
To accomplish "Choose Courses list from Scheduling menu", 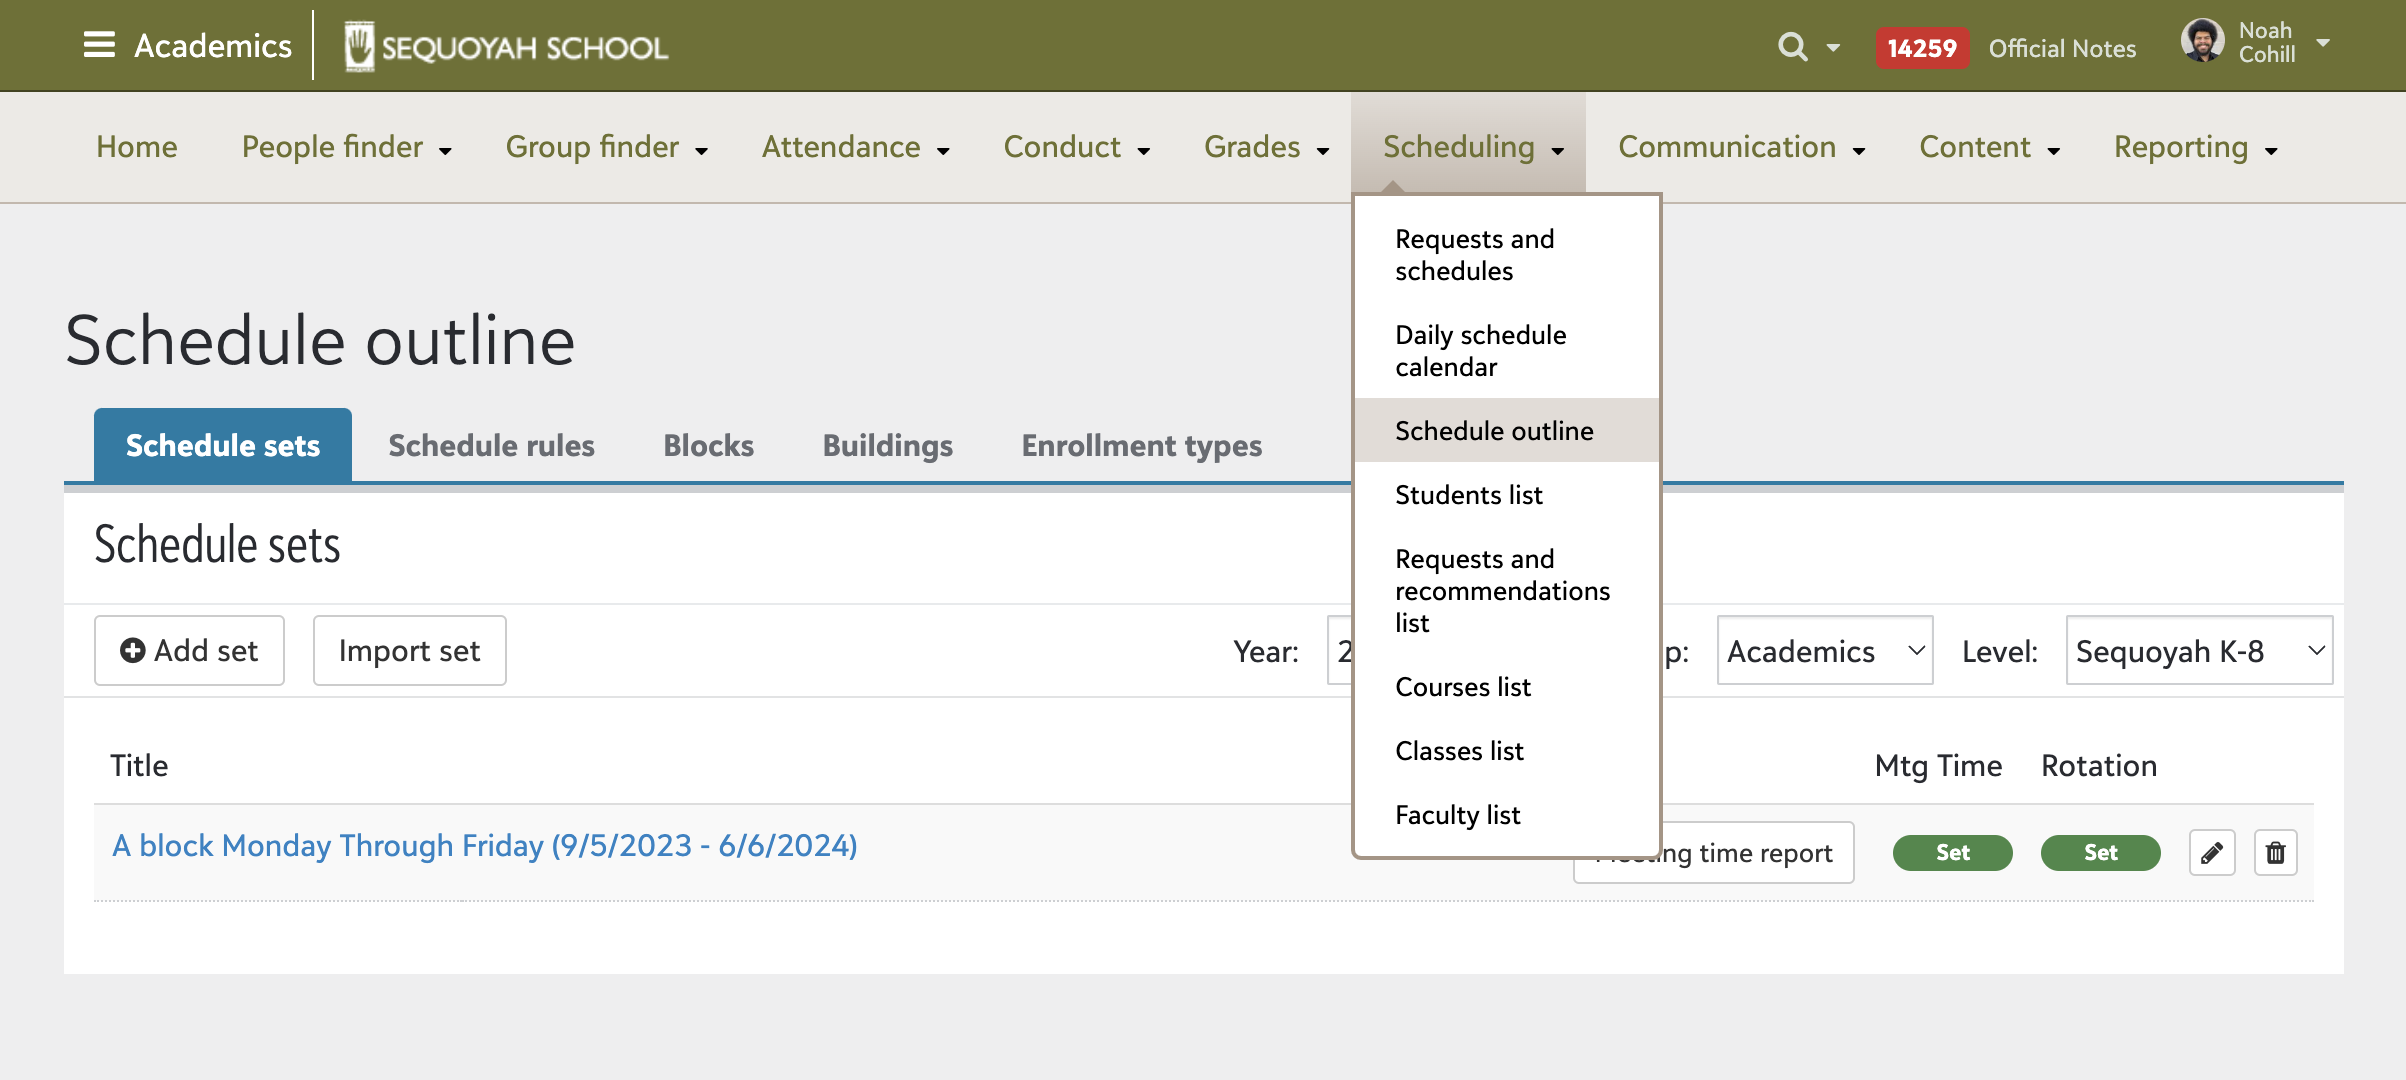I will (x=1463, y=687).
